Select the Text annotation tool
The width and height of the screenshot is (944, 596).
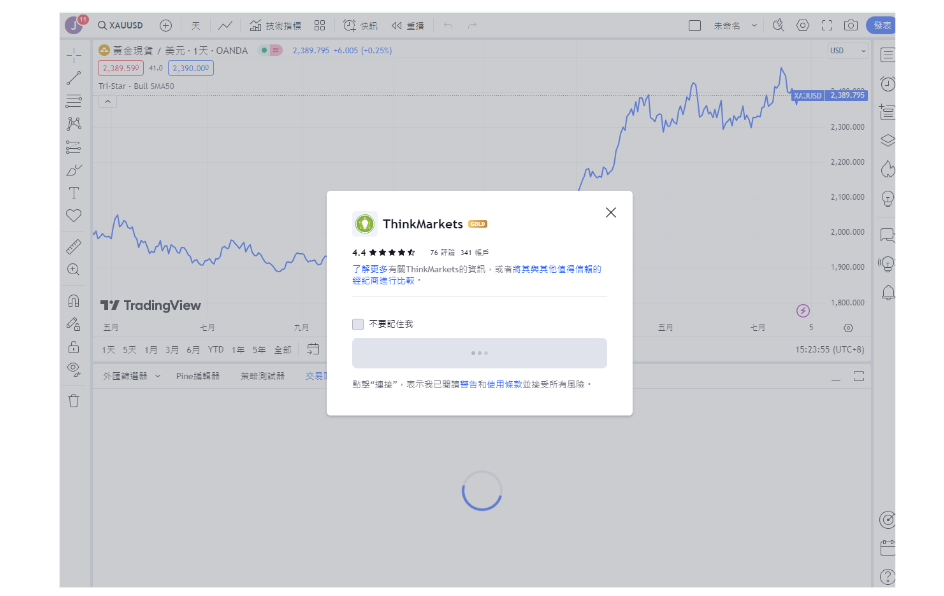74,193
